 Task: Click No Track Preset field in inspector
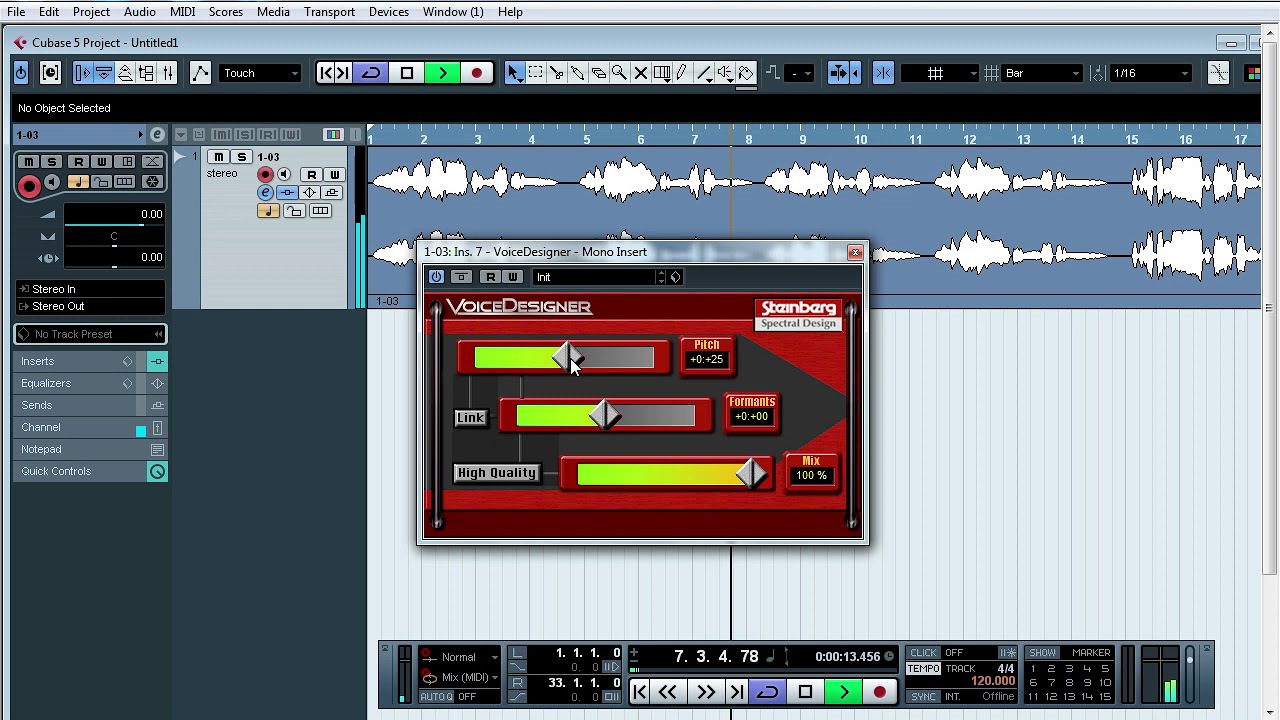point(90,334)
